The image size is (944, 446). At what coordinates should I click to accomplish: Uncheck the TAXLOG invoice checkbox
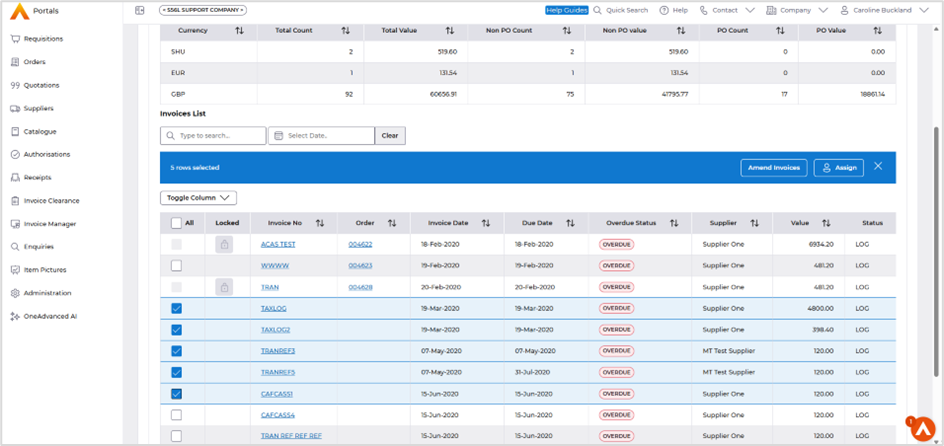click(x=176, y=309)
